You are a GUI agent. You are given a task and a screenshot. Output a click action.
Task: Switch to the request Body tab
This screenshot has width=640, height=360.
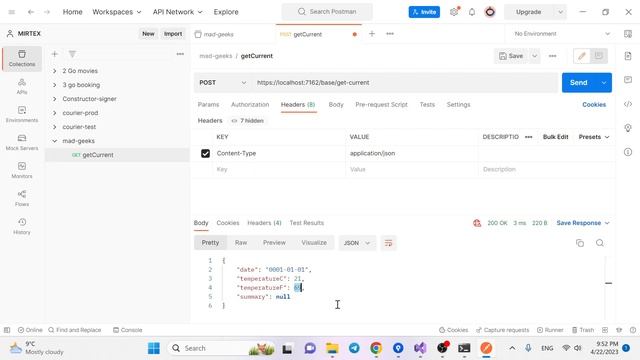pos(336,105)
